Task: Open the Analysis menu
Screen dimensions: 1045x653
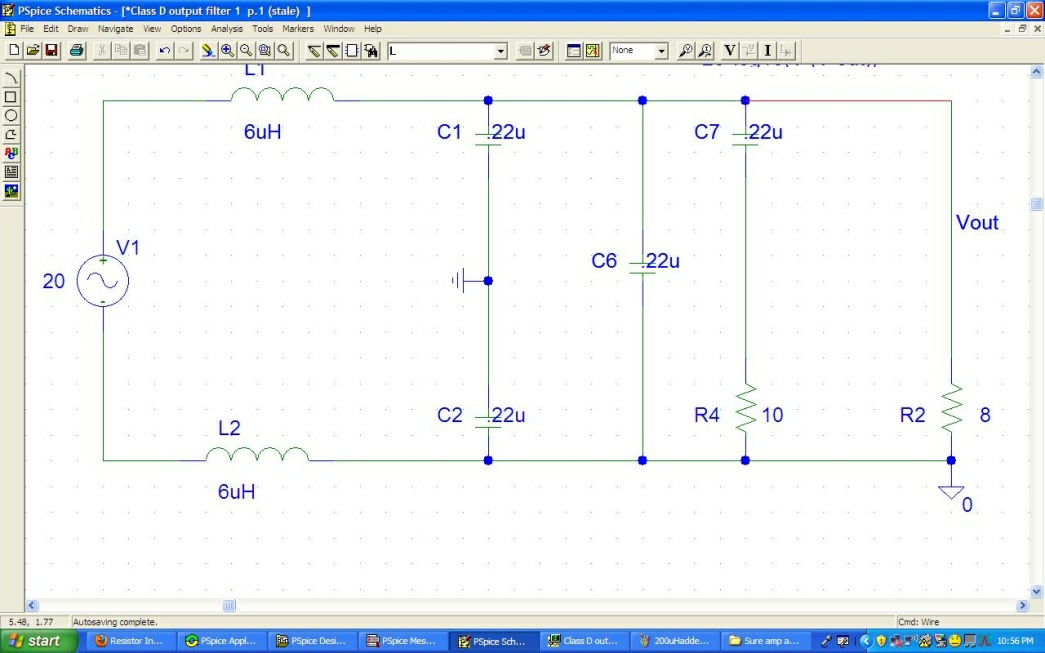Action: point(227,29)
